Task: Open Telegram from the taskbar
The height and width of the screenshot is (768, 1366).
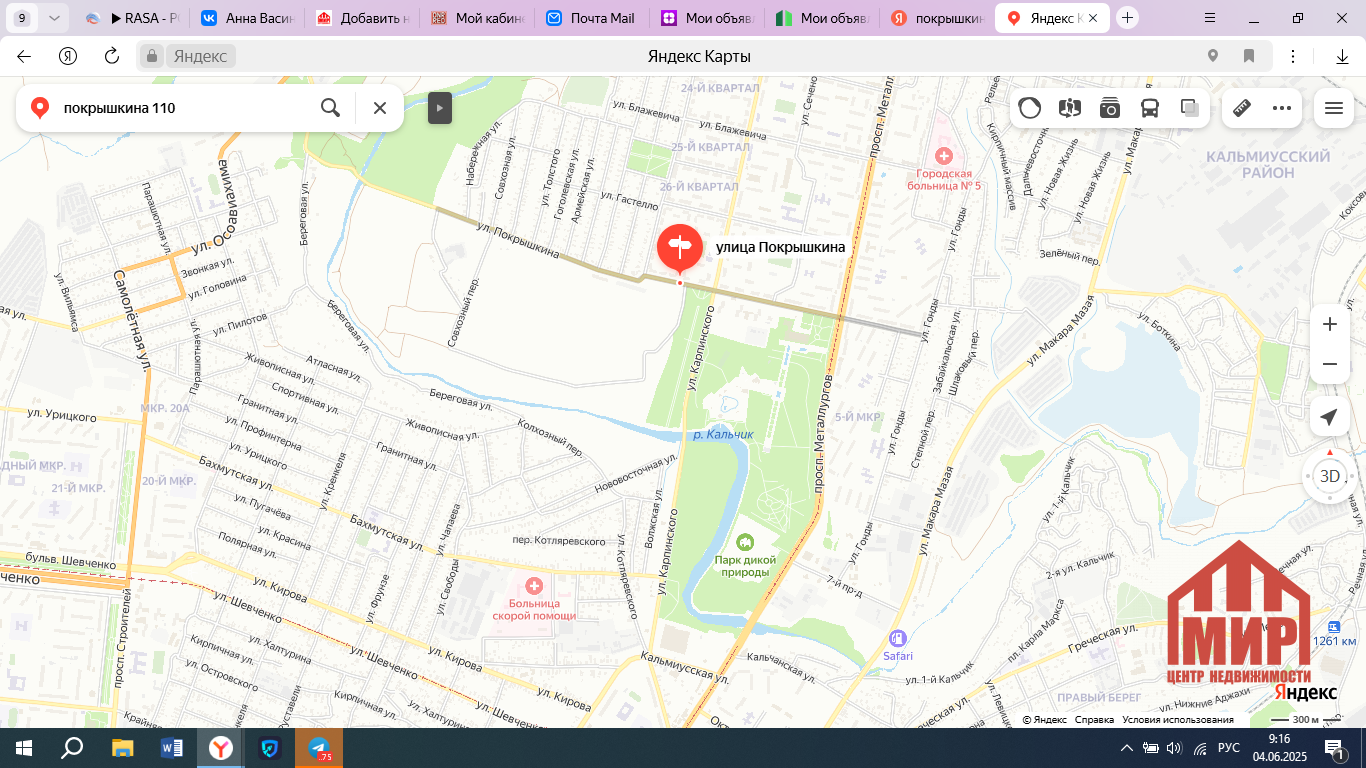Action: [319, 748]
